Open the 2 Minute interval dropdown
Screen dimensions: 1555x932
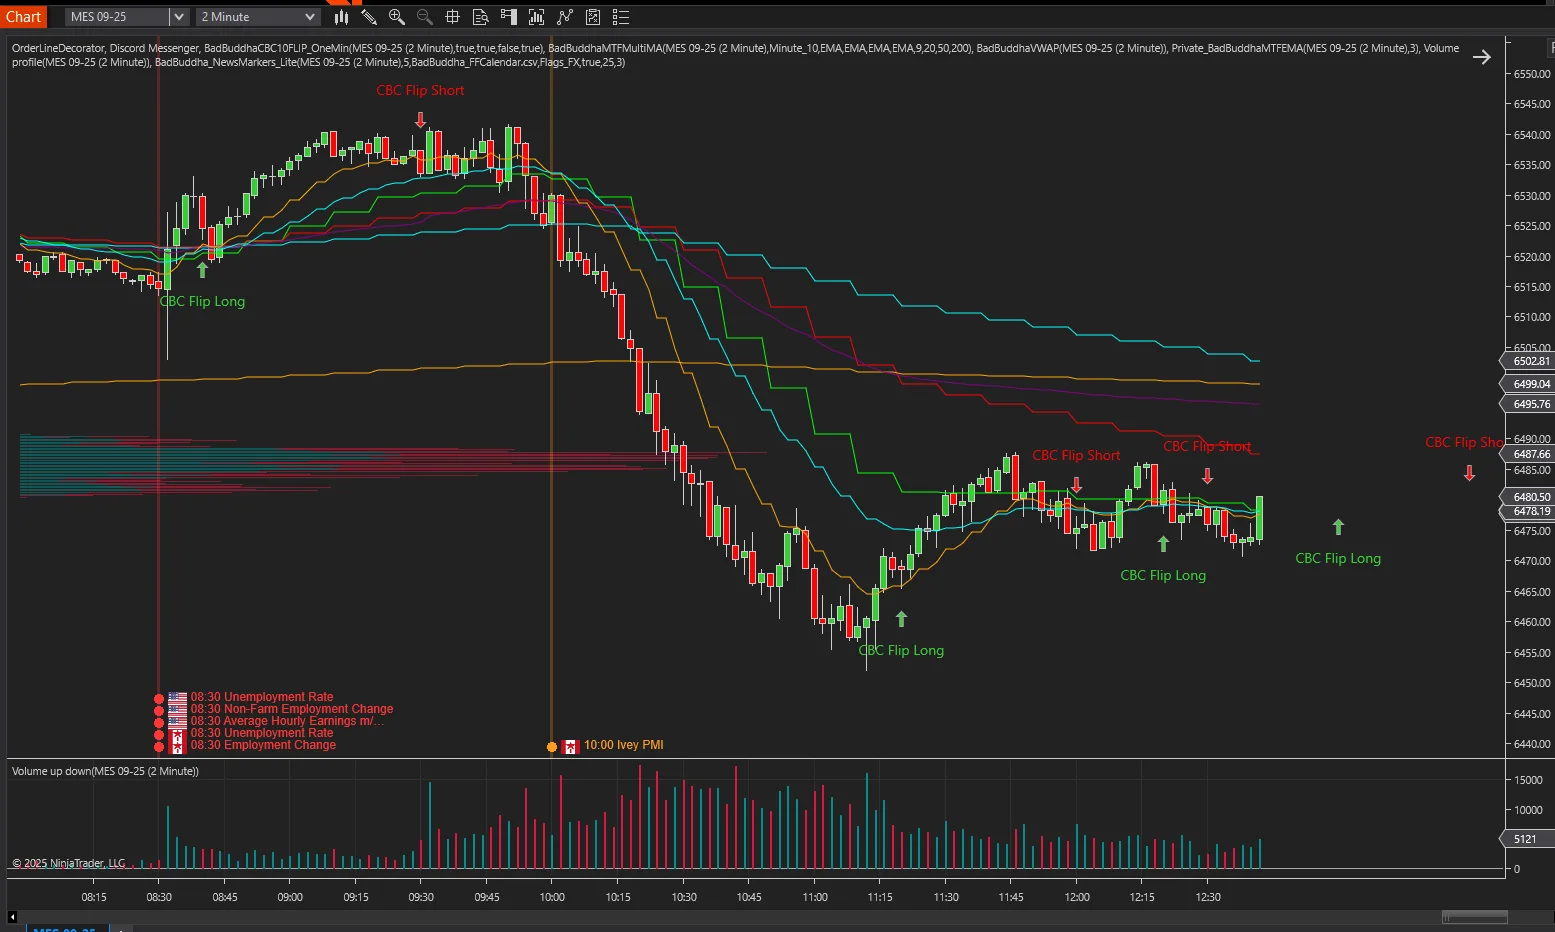pos(259,17)
